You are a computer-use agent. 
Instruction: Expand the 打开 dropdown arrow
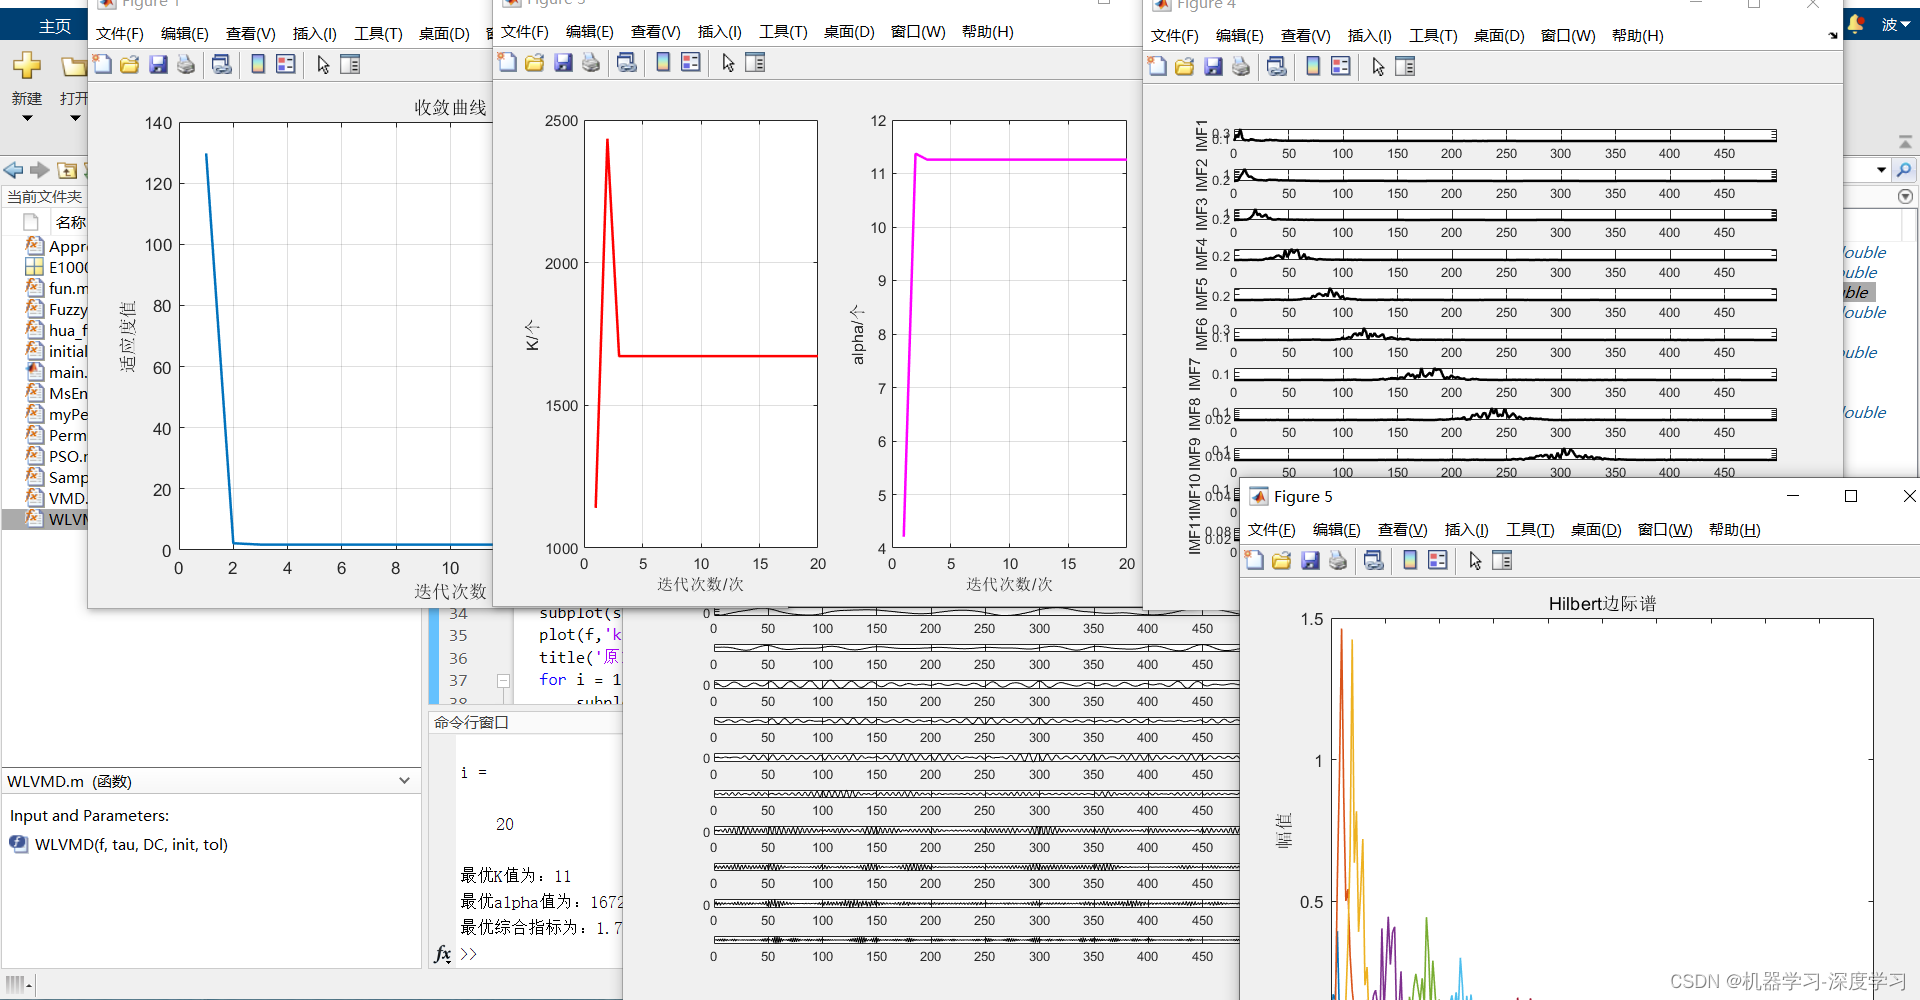click(x=75, y=118)
